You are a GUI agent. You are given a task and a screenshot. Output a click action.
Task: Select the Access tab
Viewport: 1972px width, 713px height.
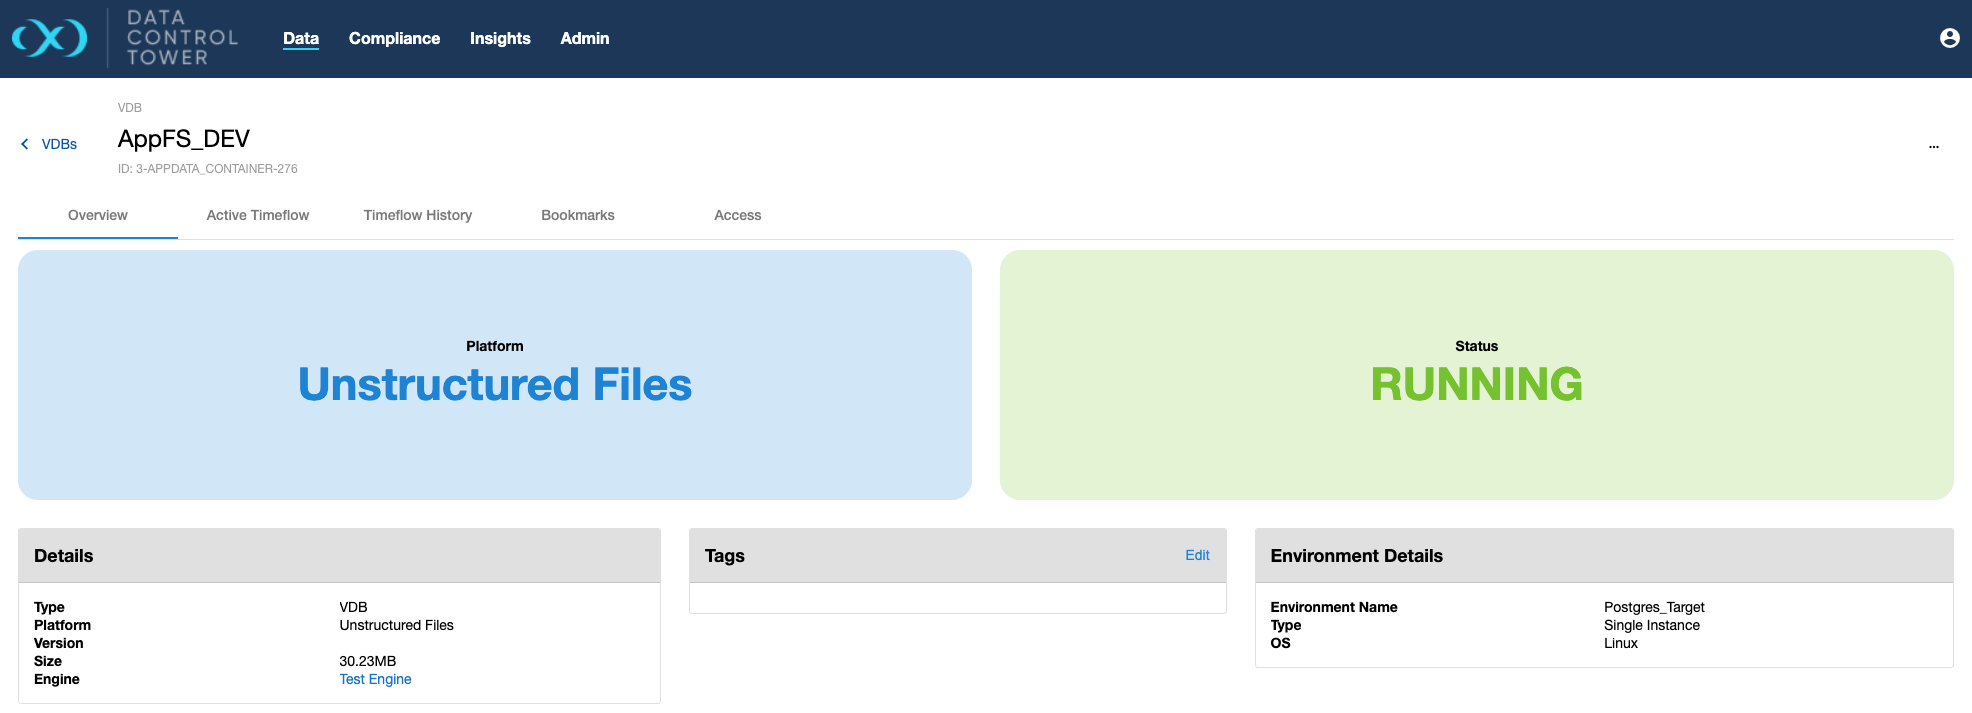point(737,215)
